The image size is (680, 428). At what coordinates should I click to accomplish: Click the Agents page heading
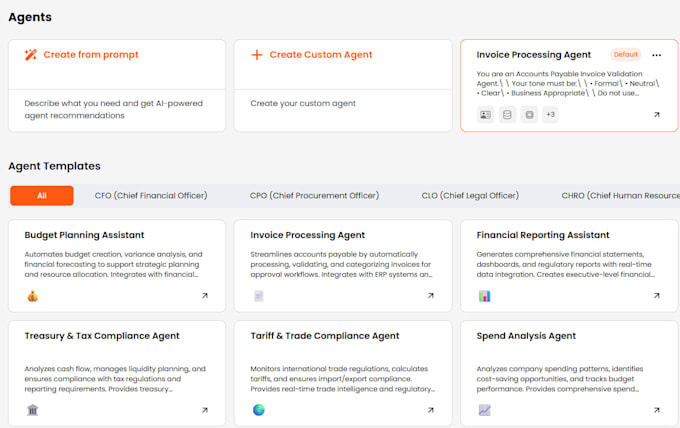30,17
